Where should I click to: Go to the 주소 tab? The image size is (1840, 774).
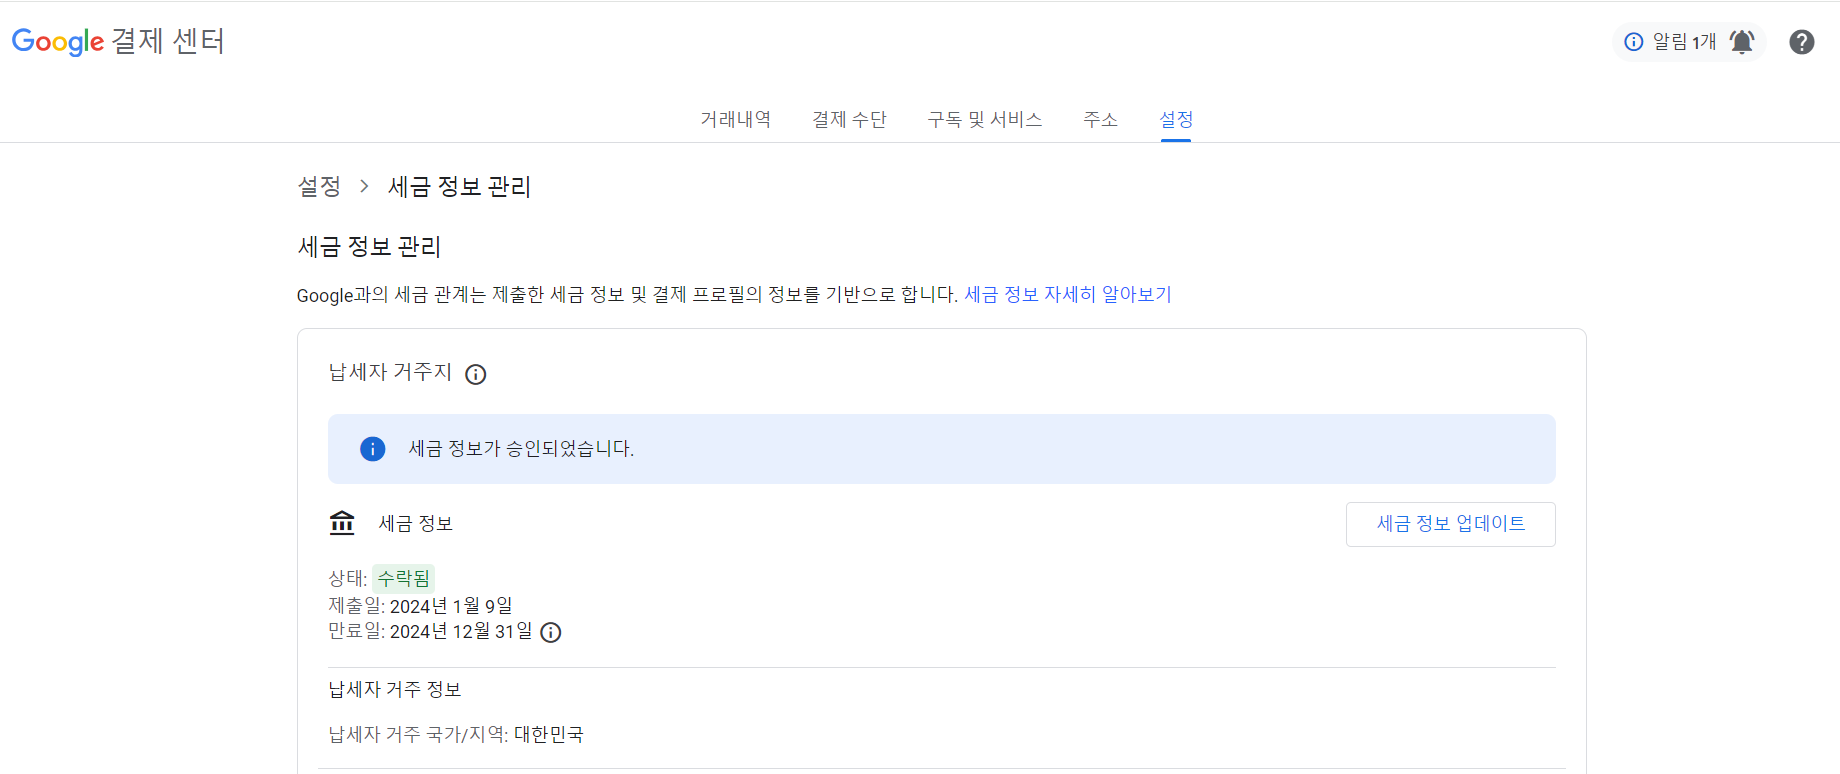[x=1100, y=119]
